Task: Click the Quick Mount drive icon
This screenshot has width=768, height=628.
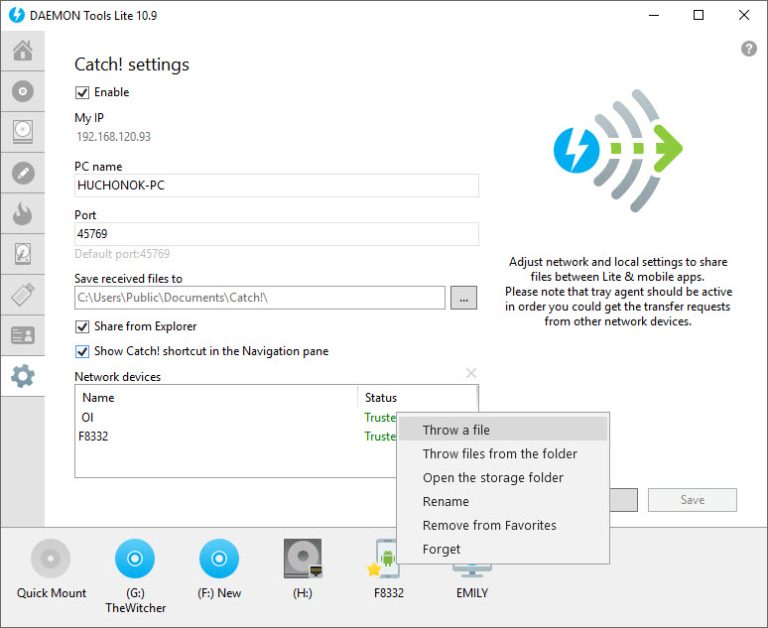Action: click(x=51, y=559)
